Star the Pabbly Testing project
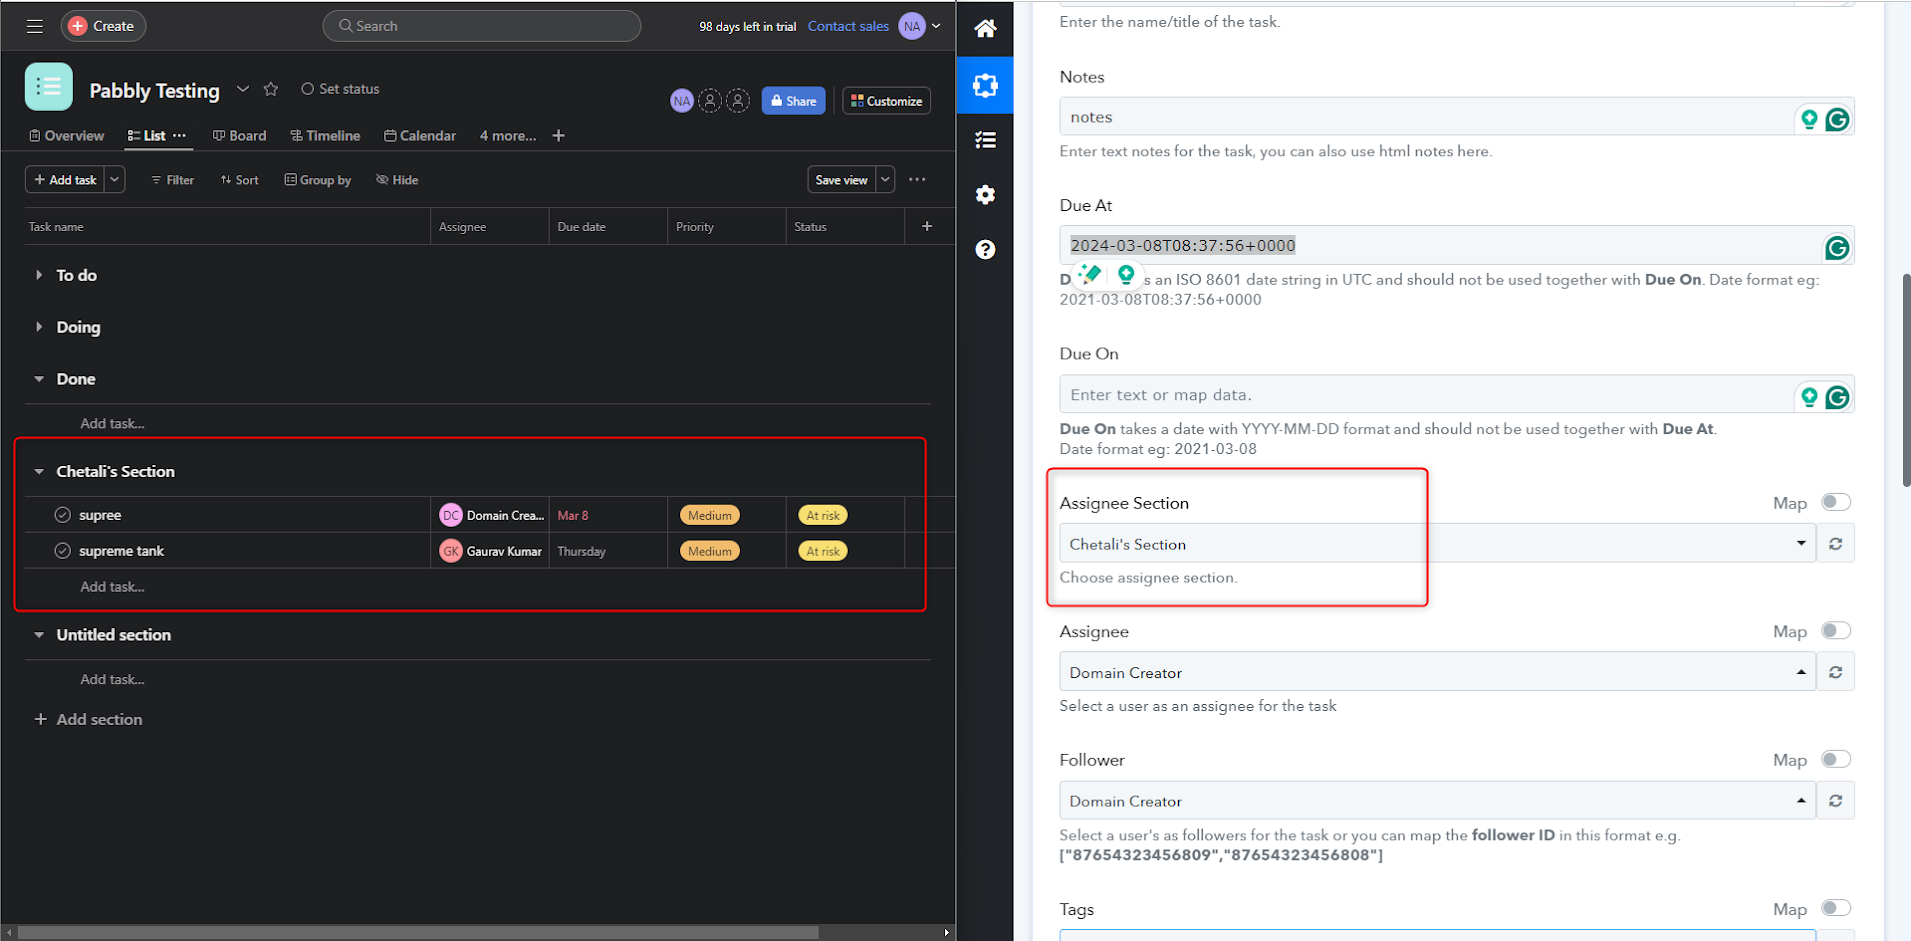 click(x=271, y=89)
